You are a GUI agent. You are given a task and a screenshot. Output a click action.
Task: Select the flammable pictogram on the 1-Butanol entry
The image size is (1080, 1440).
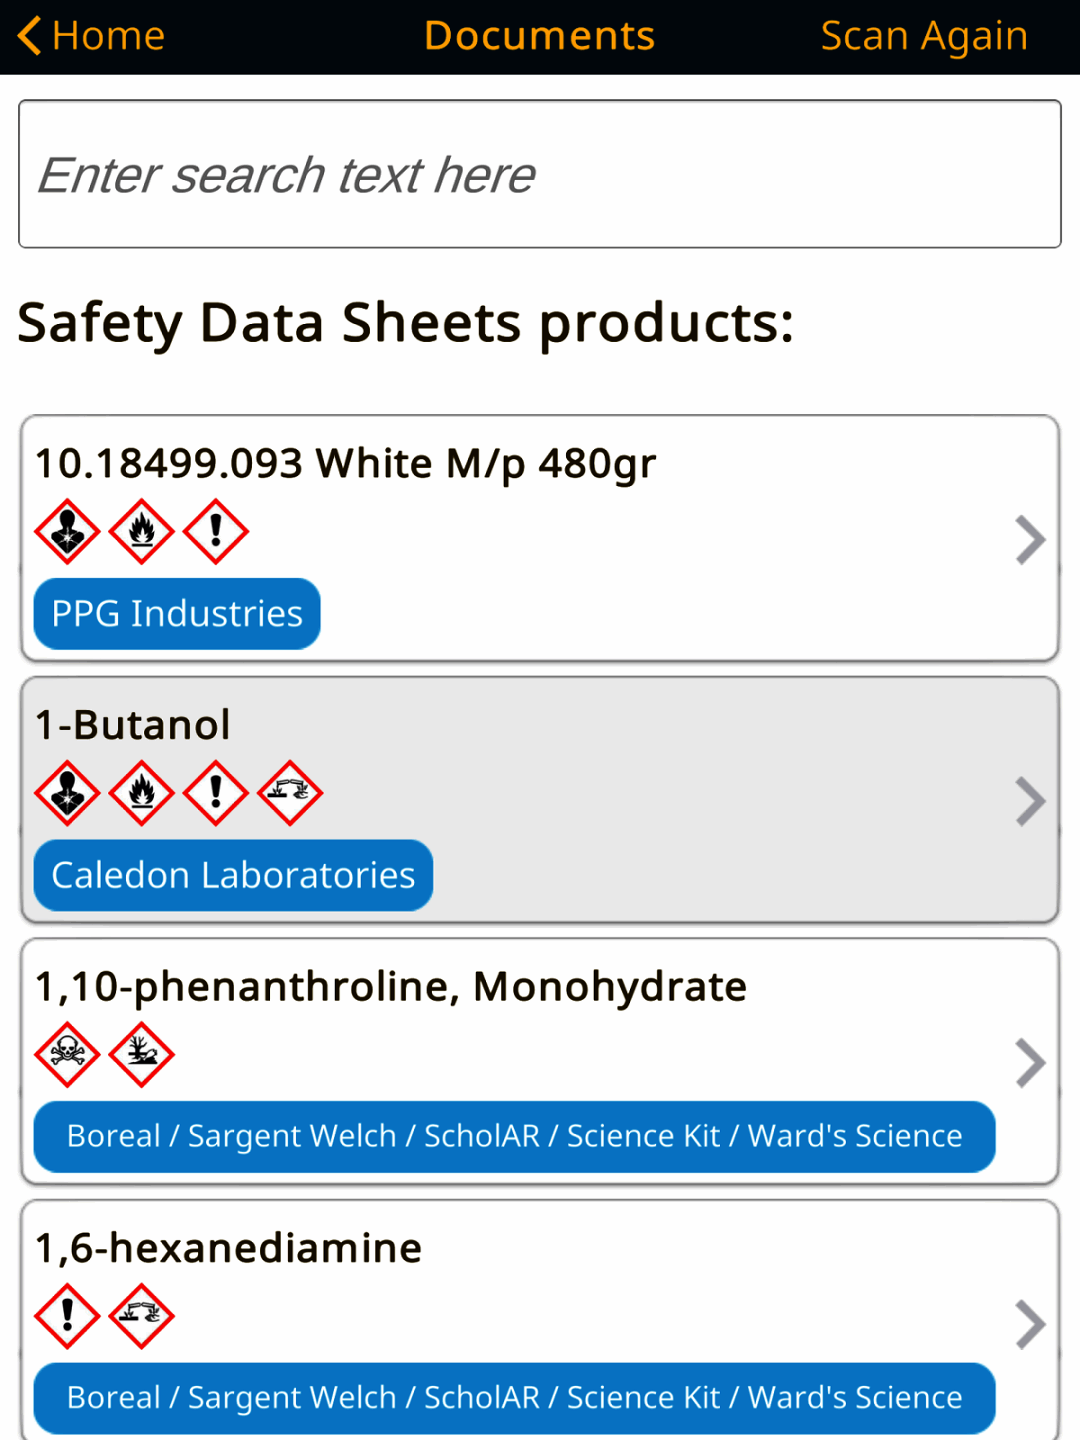click(141, 794)
